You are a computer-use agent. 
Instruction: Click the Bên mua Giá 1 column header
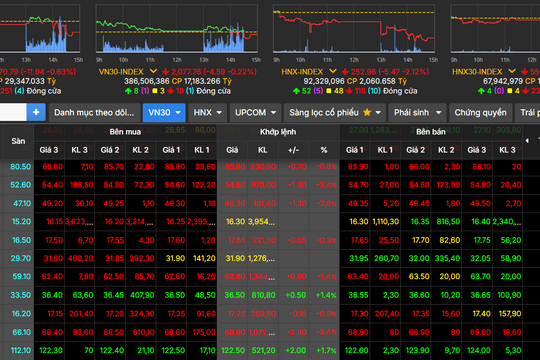tap(171, 150)
